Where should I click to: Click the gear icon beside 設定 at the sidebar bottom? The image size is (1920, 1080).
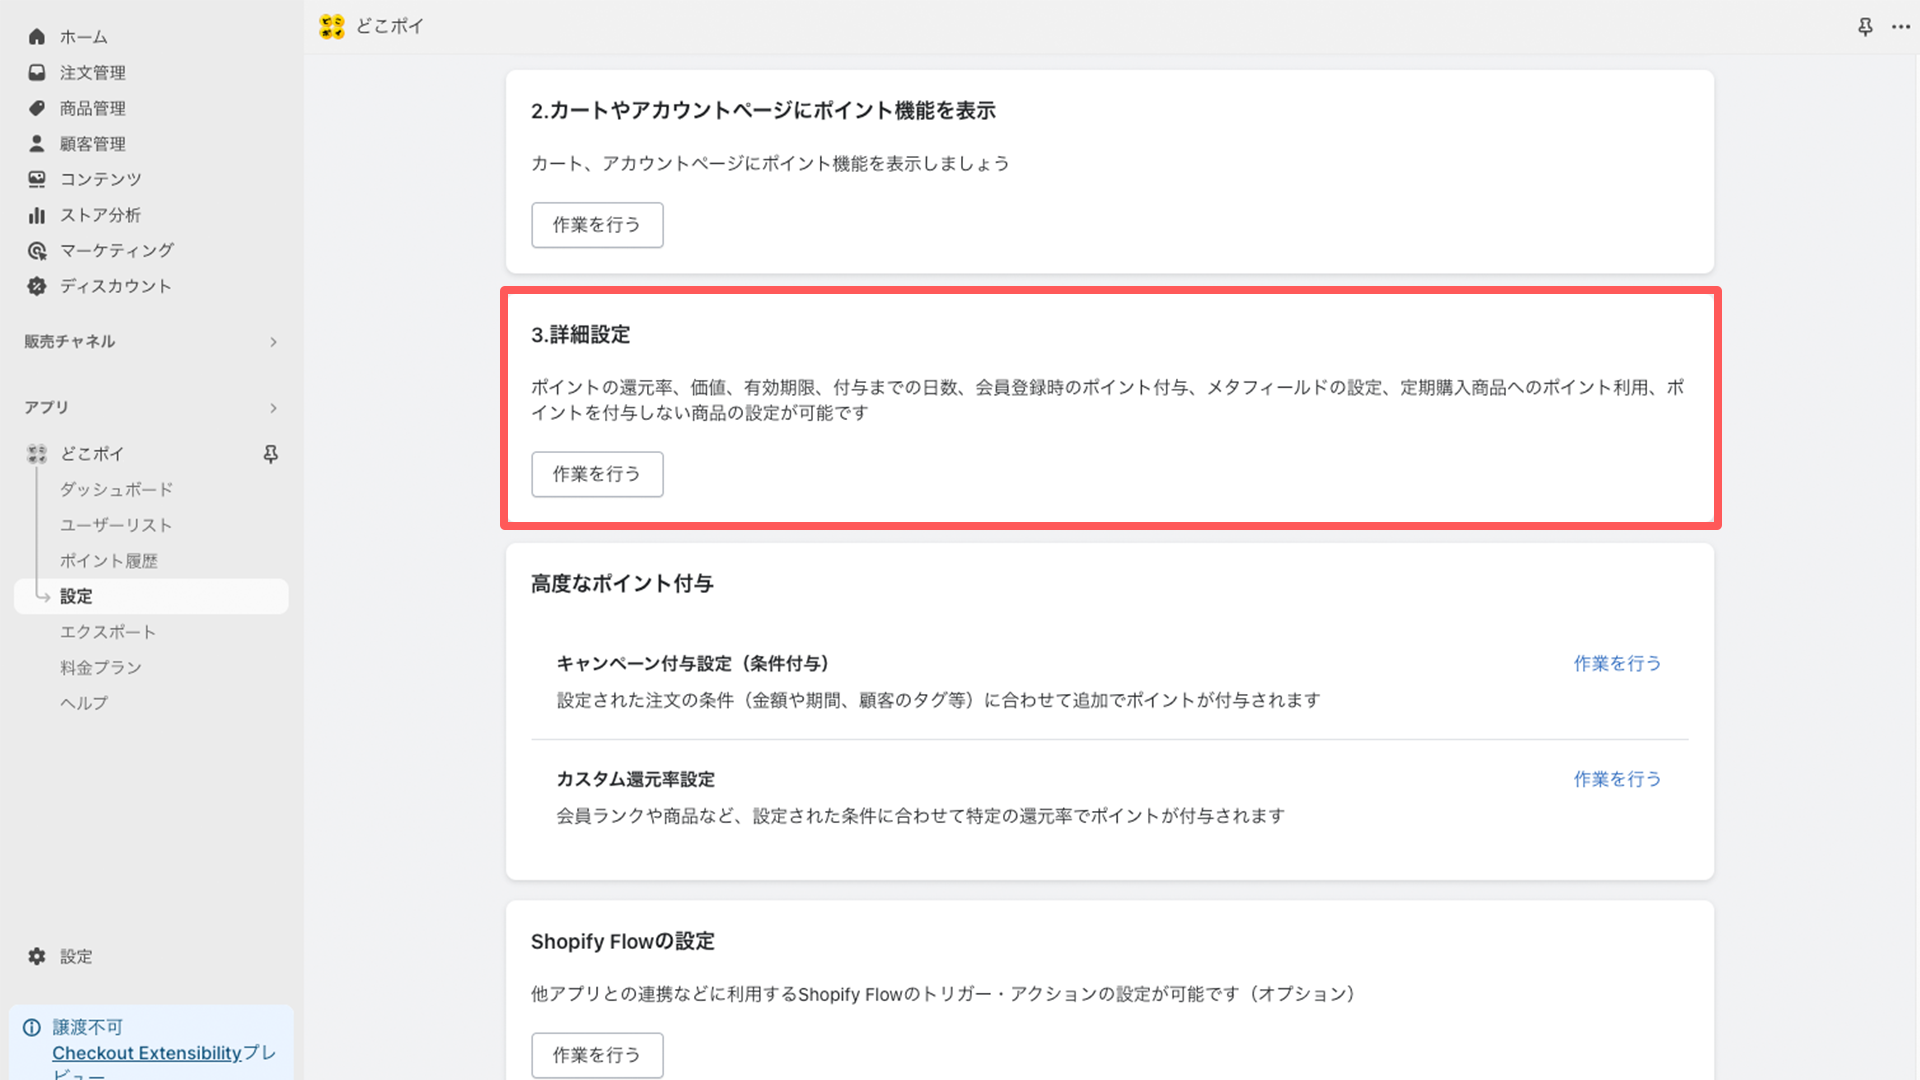(37, 956)
